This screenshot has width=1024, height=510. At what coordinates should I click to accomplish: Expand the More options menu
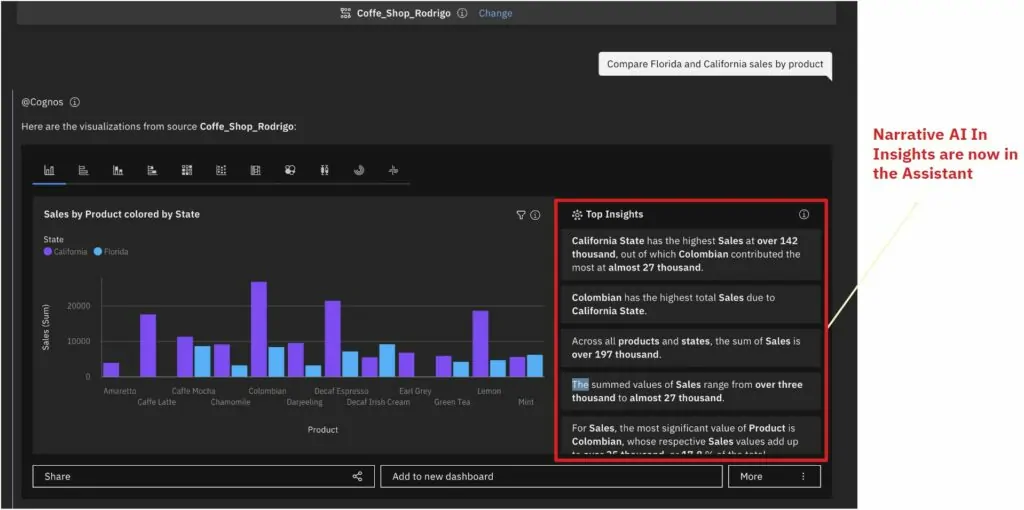pyautogui.click(x=773, y=477)
